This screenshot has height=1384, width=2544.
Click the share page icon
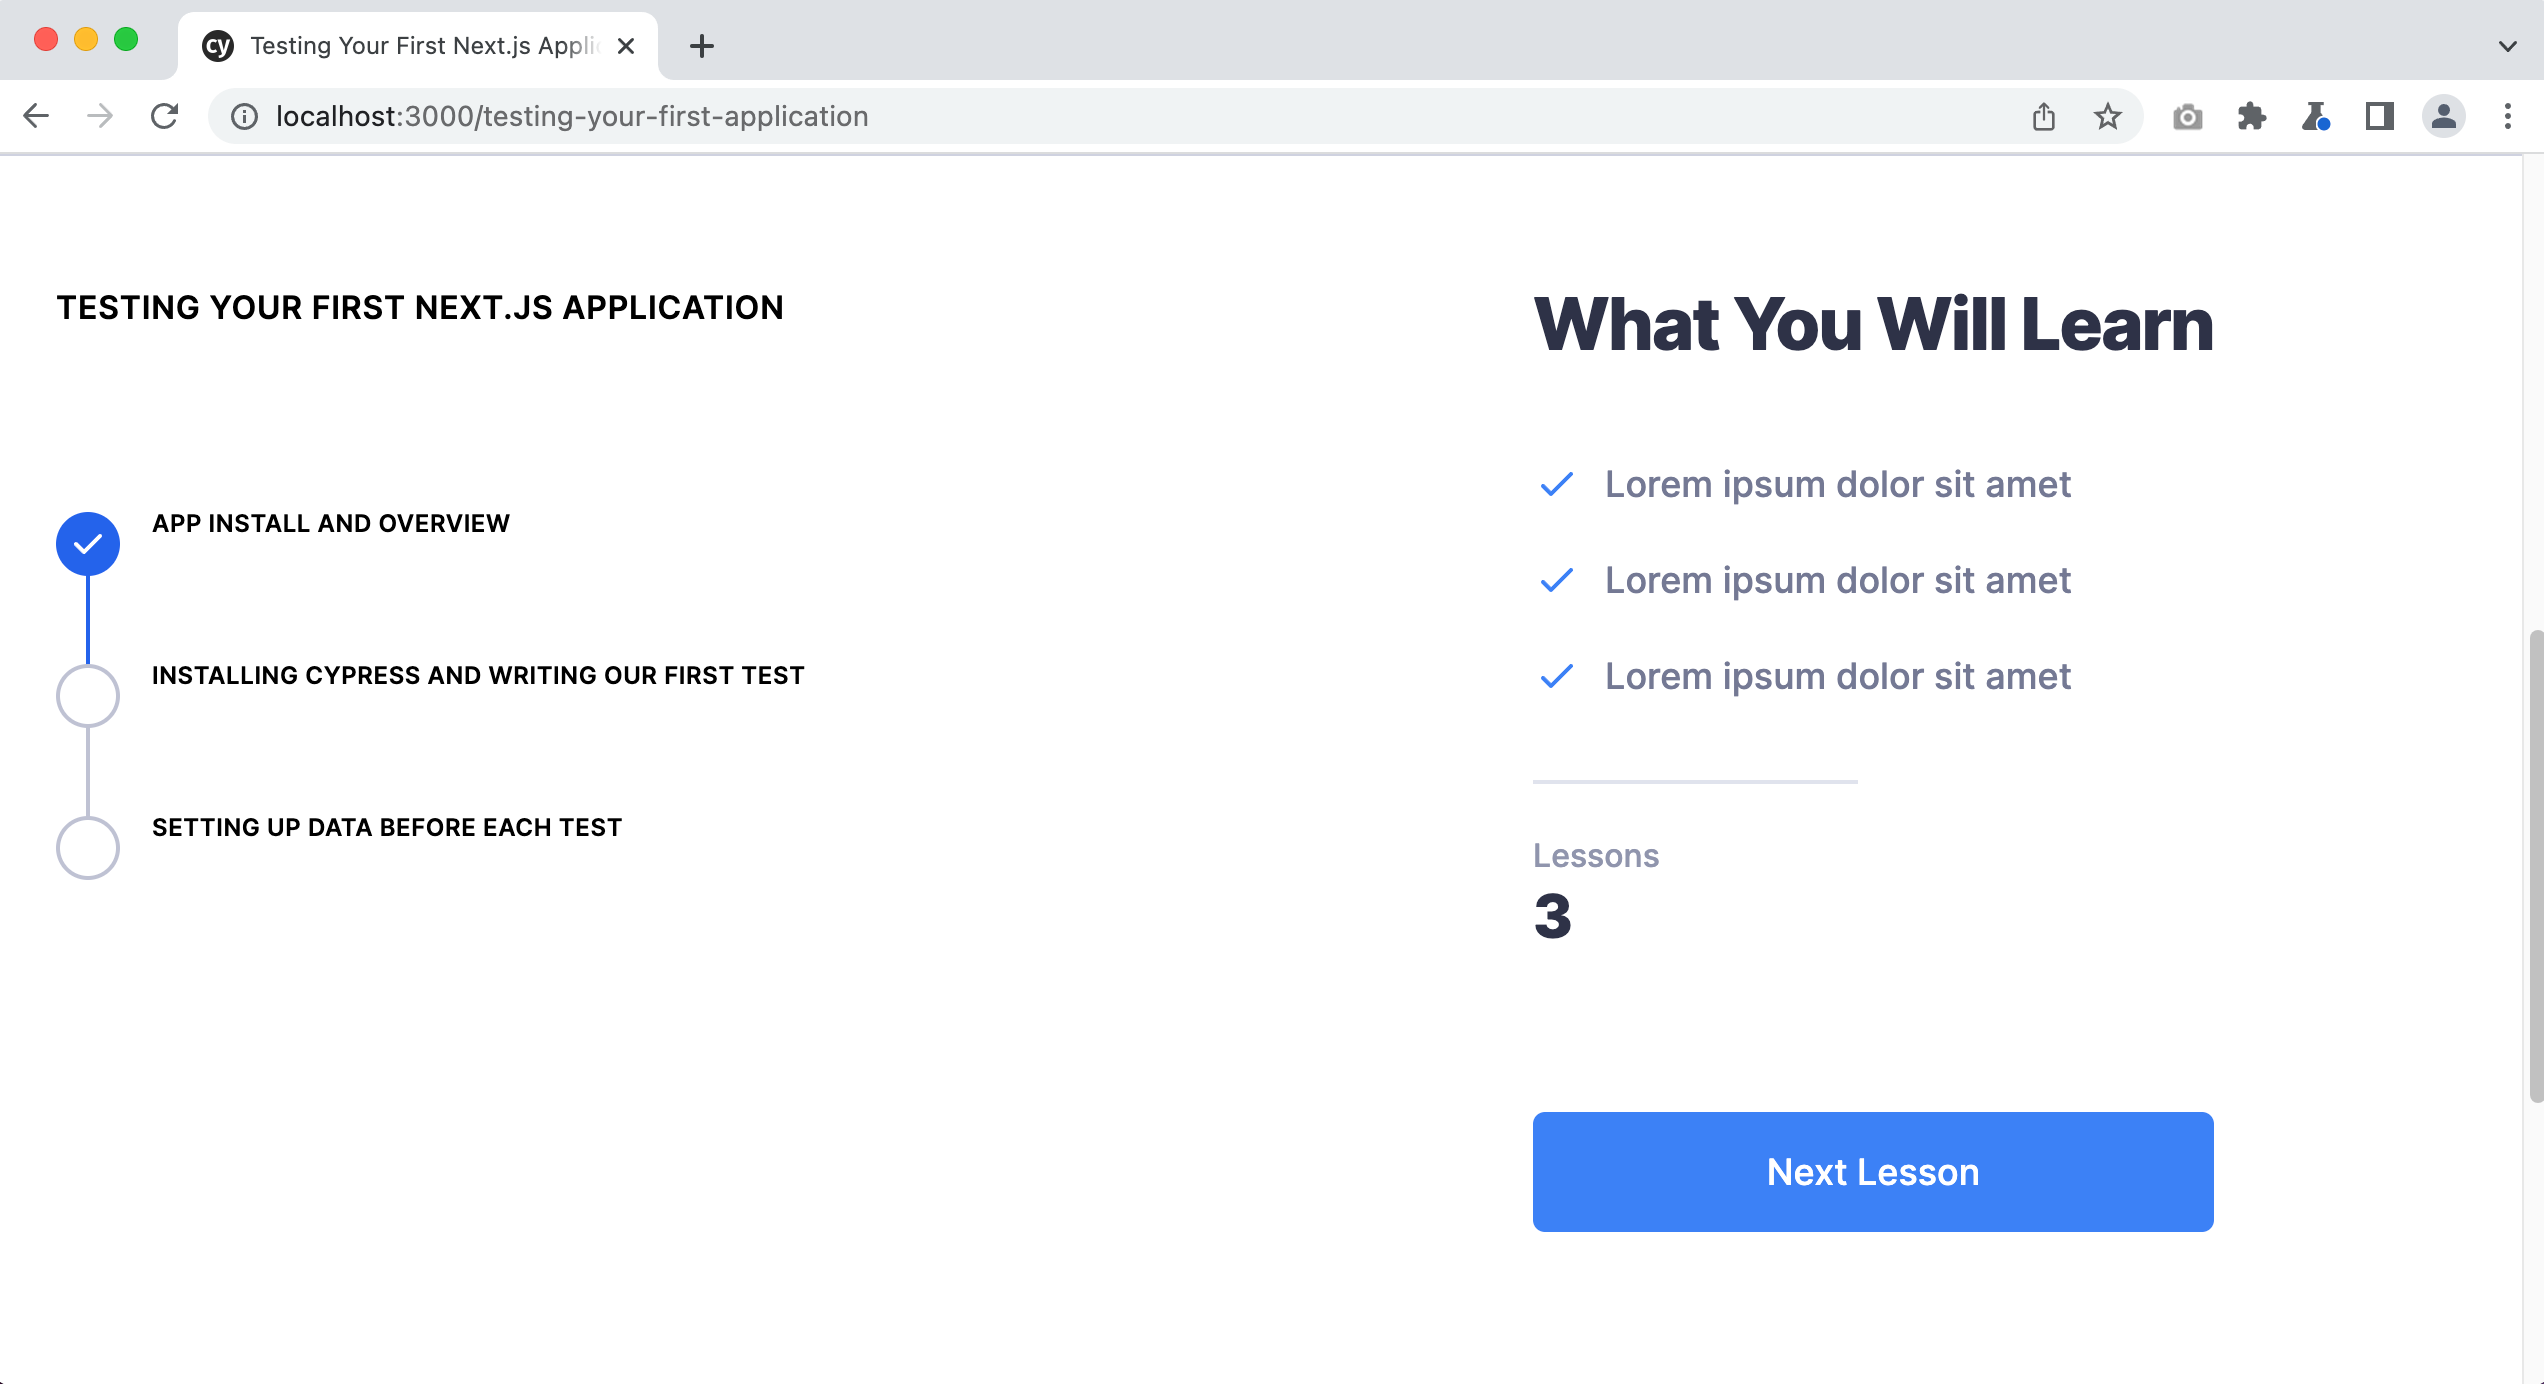click(2044, 117)
